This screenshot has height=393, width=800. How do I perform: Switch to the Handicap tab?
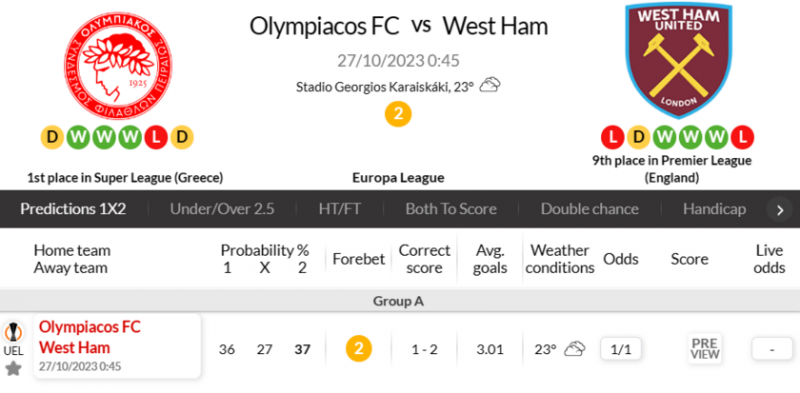(714, 209)
